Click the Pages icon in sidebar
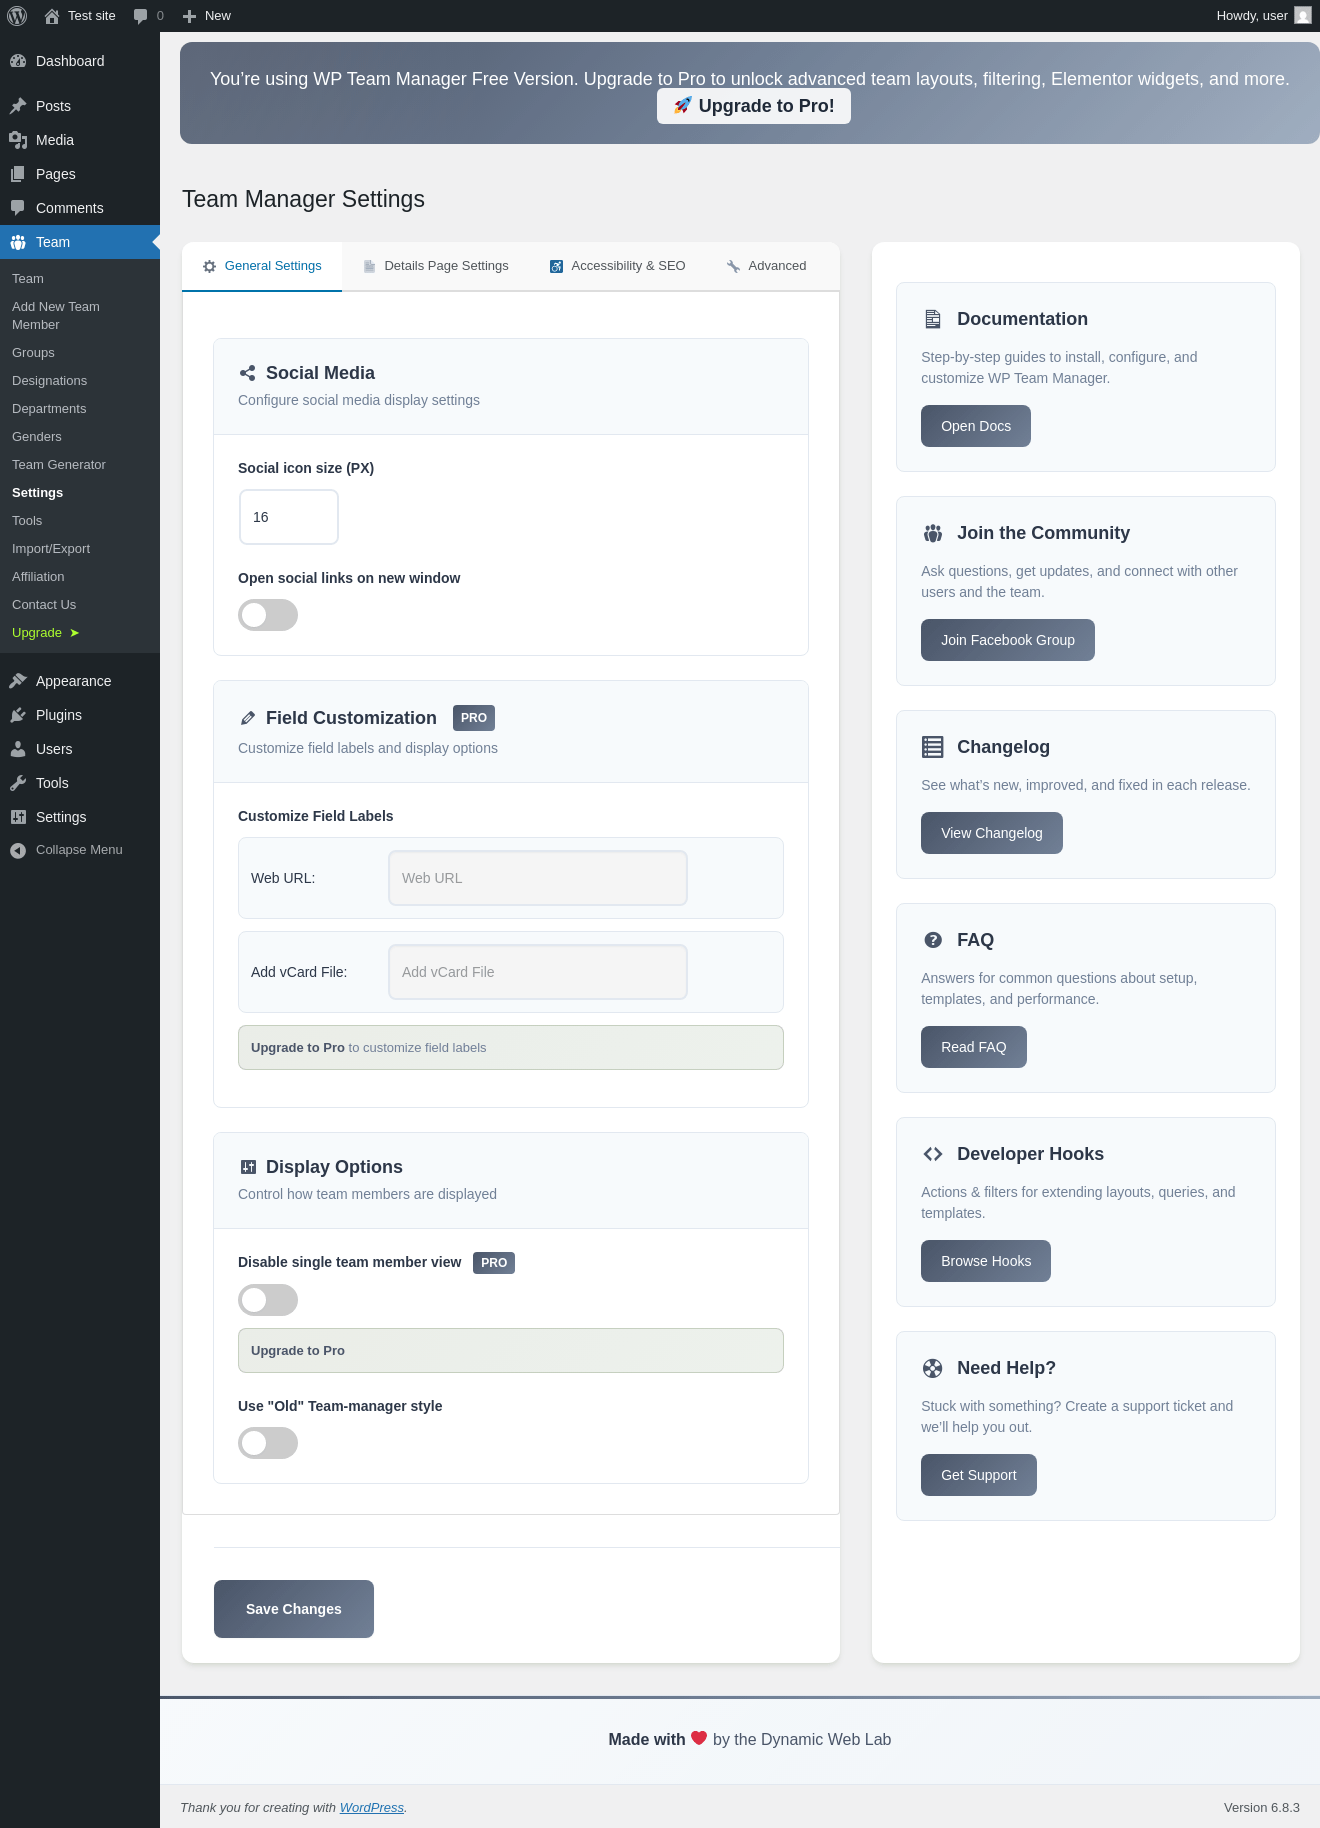The height and width of the screenshot is (1828, 1320). (x=18, y=174)
